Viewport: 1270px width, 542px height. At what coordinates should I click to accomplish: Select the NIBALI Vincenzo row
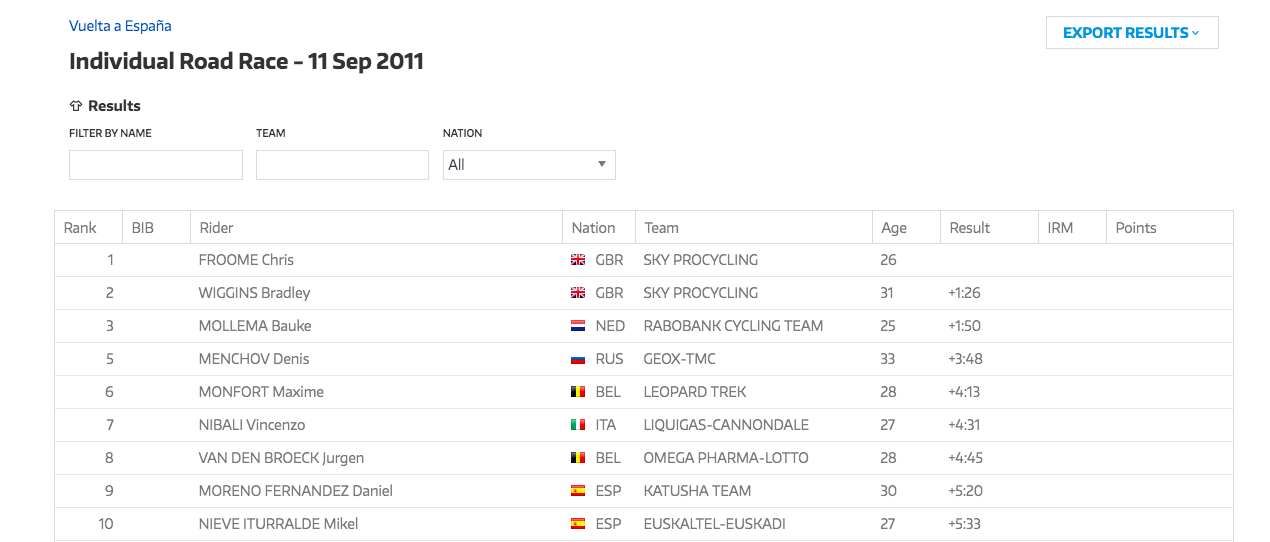click(x=644, y=425)
